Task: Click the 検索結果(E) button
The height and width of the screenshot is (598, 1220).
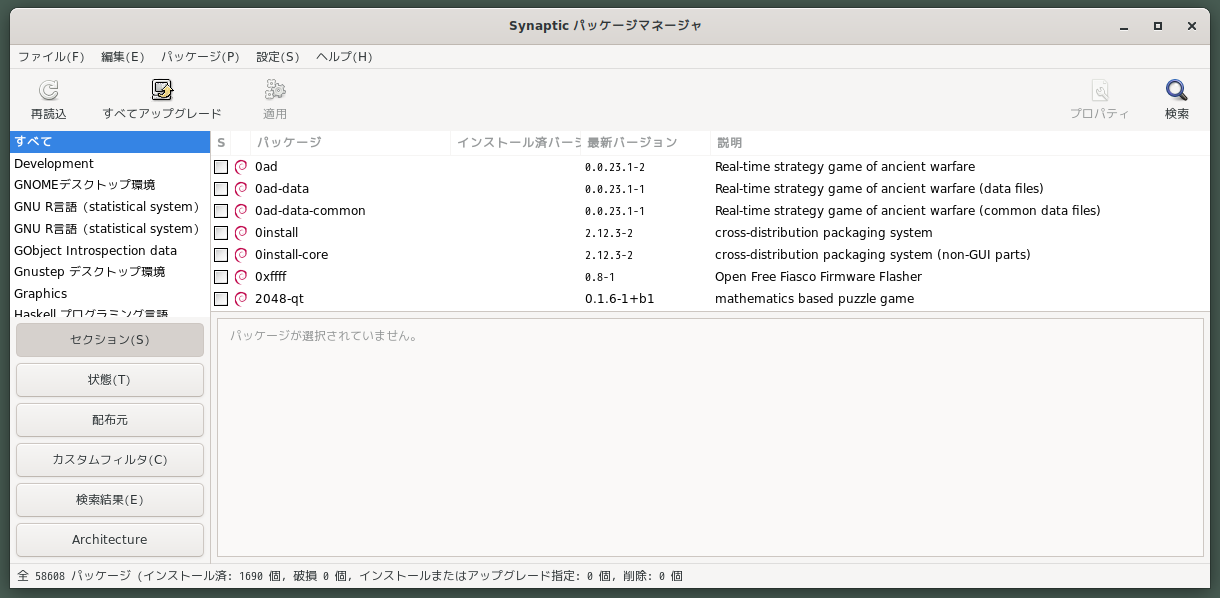Action: [110, 500]
